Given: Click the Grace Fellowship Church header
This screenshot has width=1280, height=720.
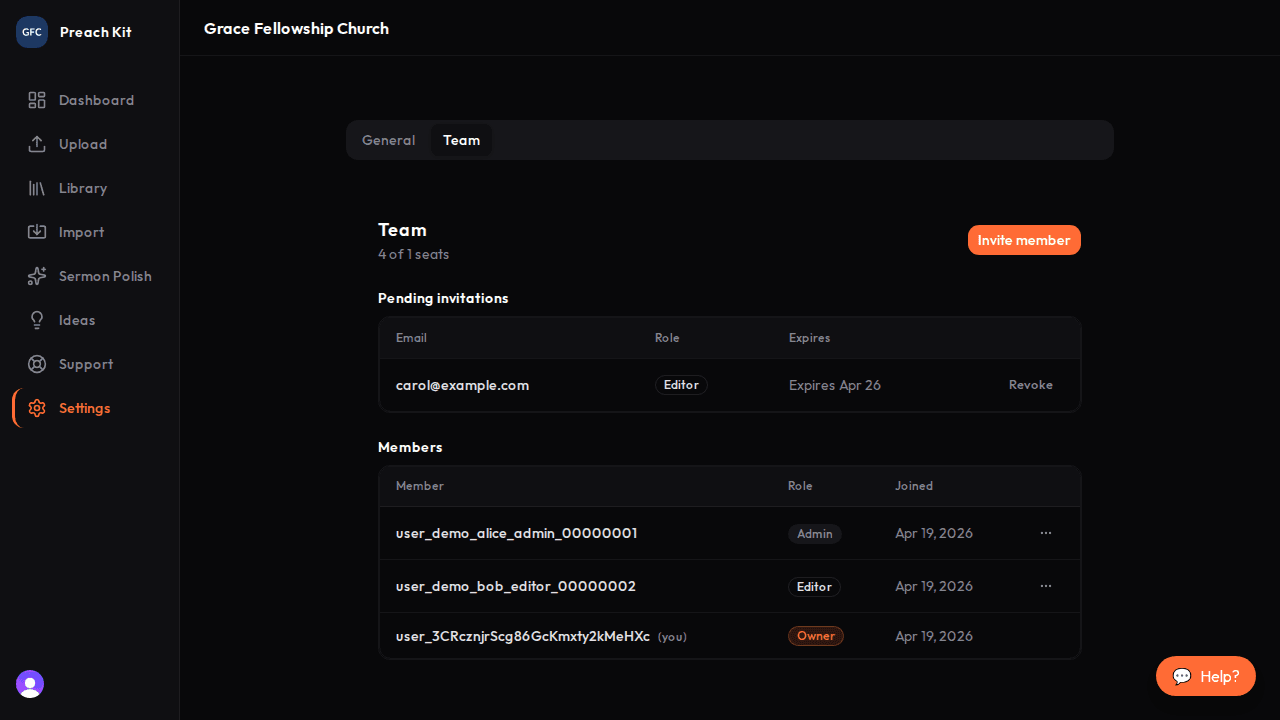Looking at the screenshot, I should [296, 28].
